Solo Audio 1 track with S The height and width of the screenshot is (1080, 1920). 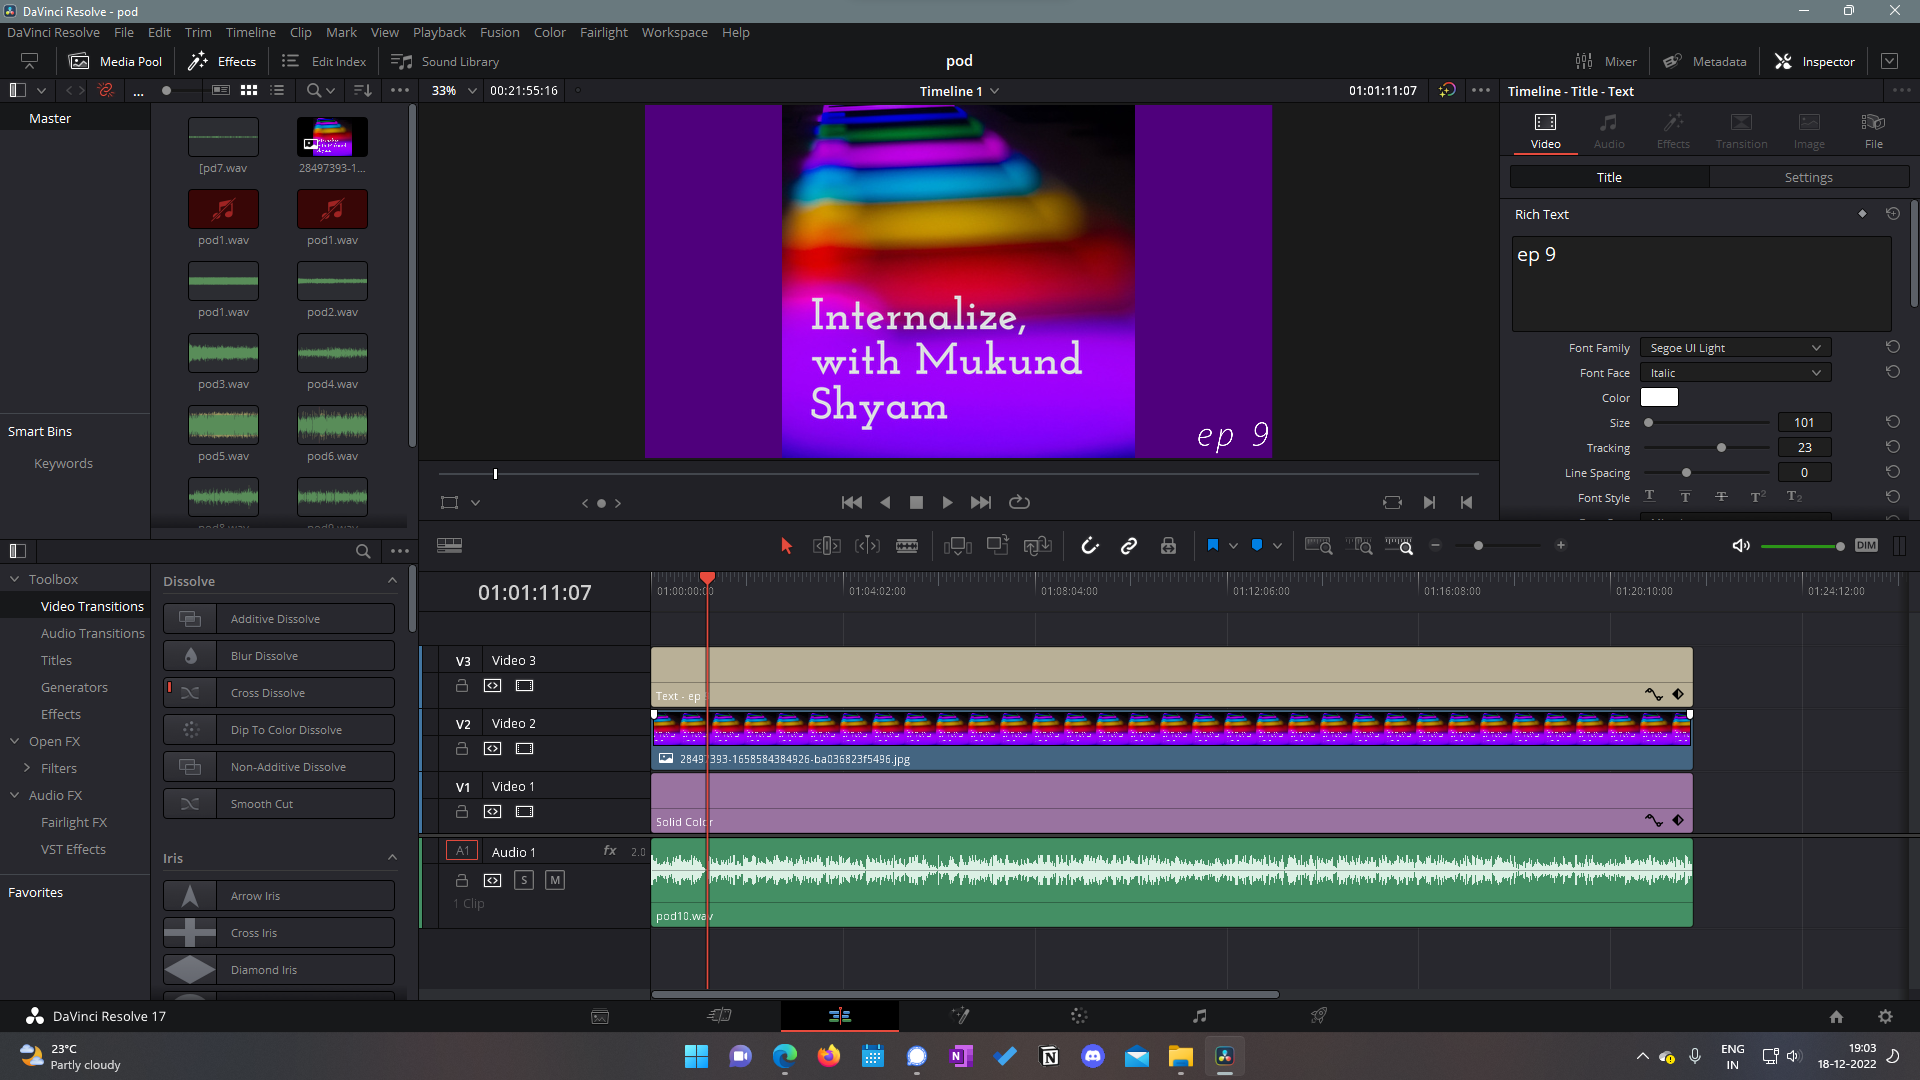(x=524, y=880)
